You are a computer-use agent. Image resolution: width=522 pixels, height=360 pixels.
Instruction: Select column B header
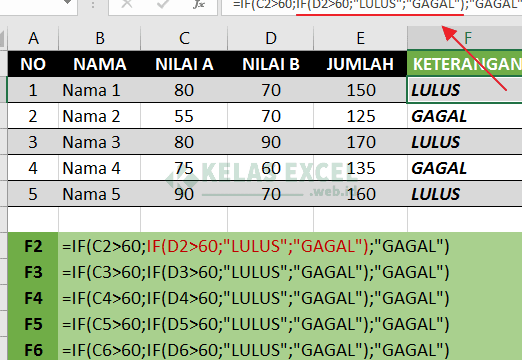coord(100,38)
